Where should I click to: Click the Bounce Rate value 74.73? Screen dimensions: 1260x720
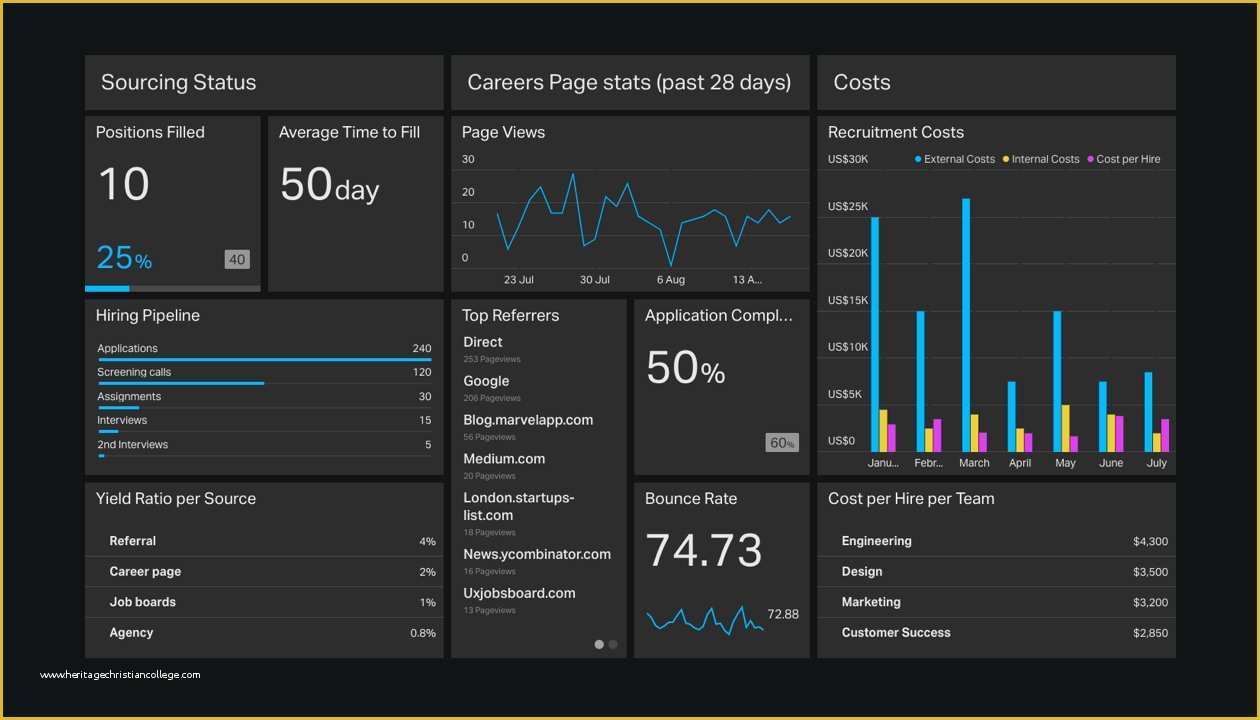point(704,551)
